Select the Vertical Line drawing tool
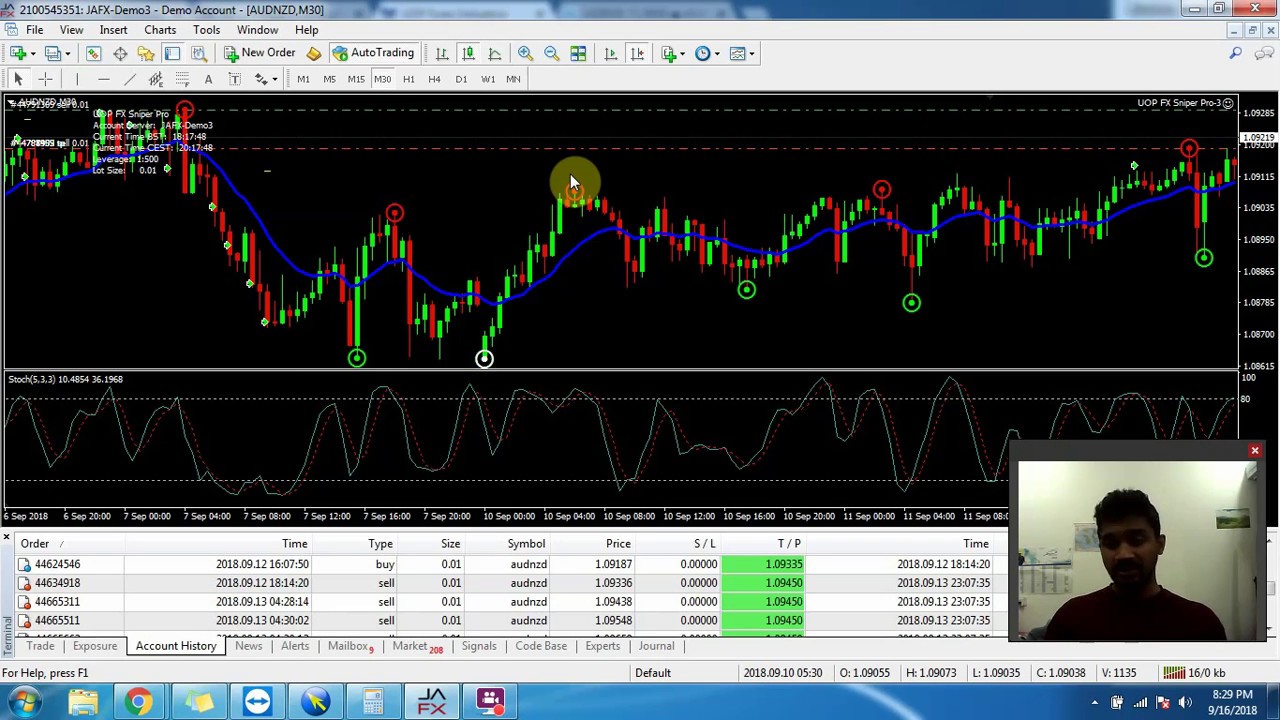The height and width of the screenshot is (720, 1280). [77, 79]
